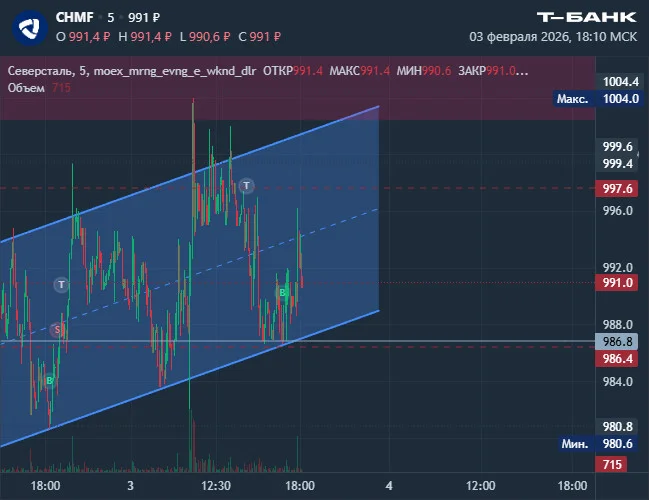Click the red 997.6 price level tag

click(x=616, y=189)
